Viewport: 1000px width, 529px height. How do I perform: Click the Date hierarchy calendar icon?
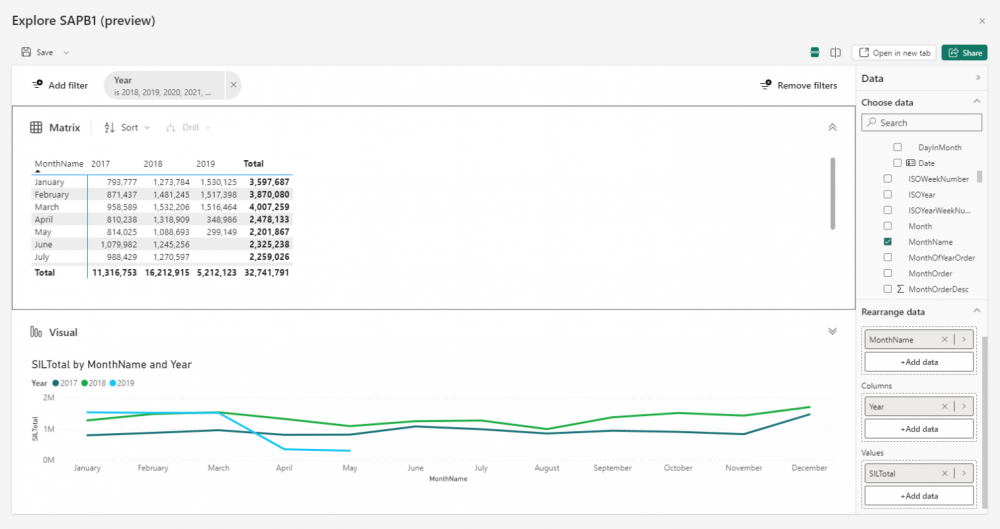point(911,163)
